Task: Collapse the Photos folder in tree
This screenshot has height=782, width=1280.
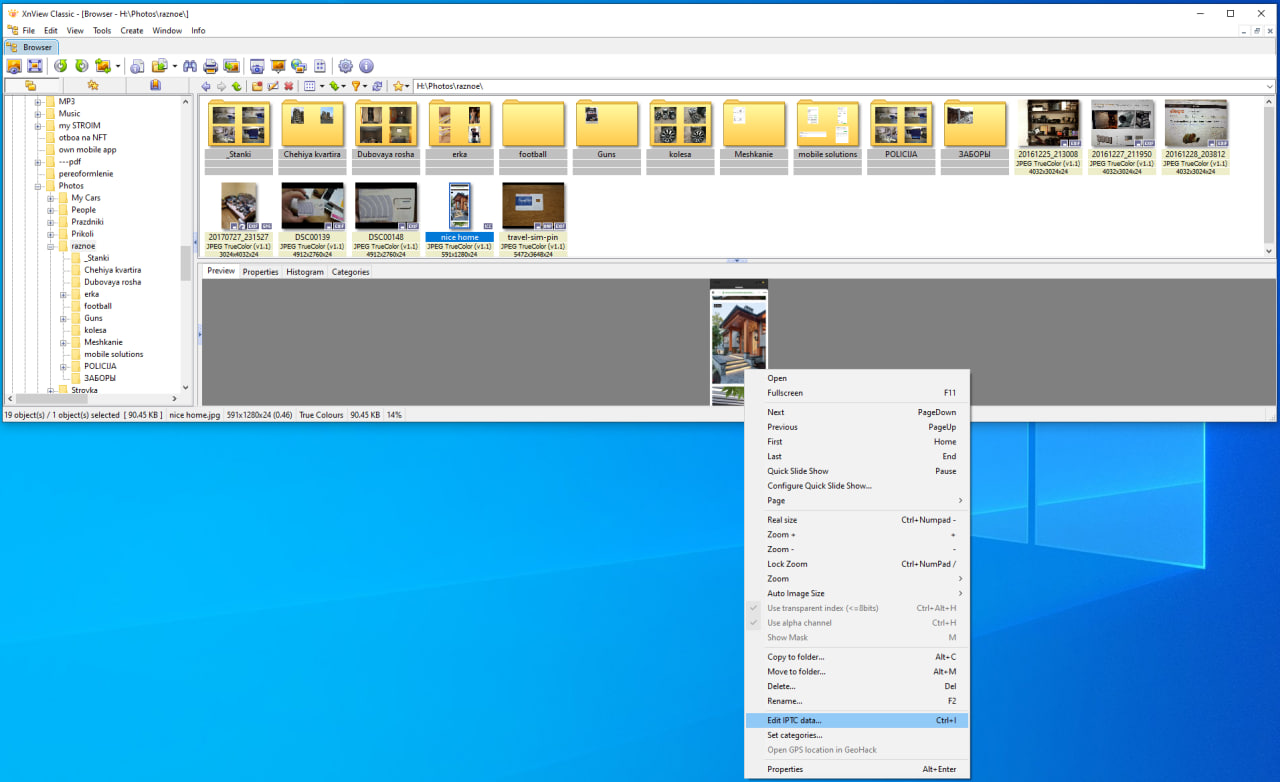Action: pos(38,186)
